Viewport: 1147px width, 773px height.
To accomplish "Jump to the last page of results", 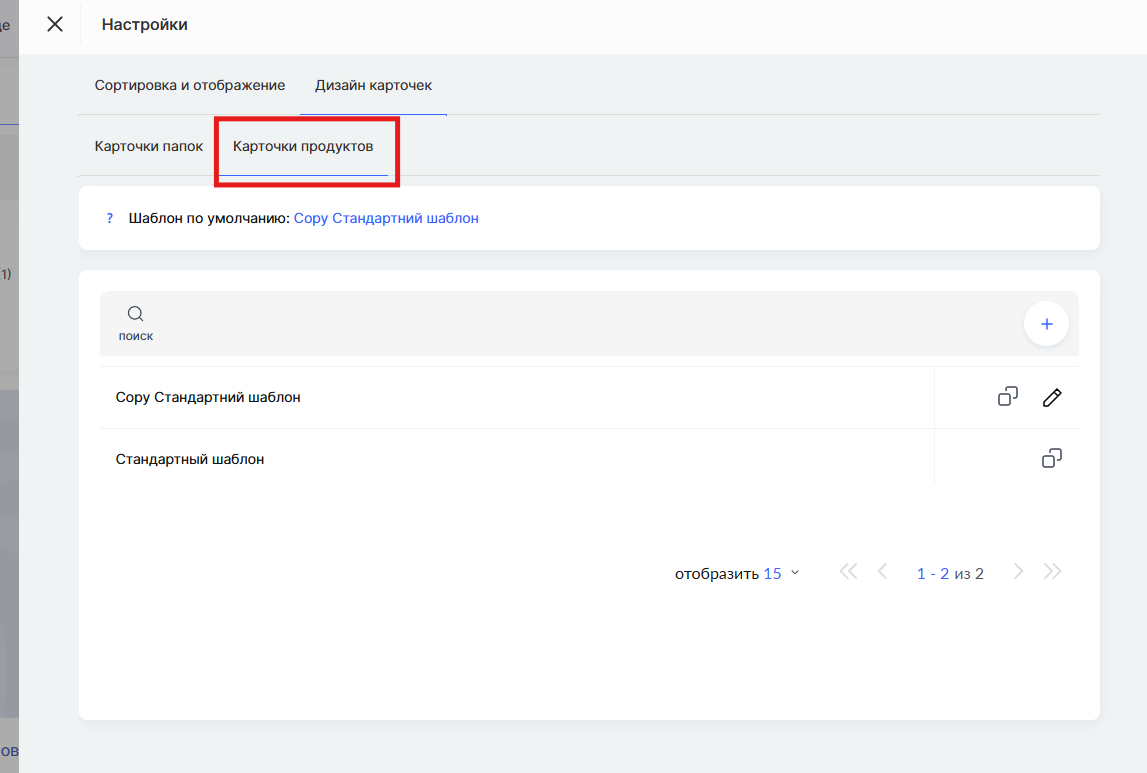I will click(1052, 572).
